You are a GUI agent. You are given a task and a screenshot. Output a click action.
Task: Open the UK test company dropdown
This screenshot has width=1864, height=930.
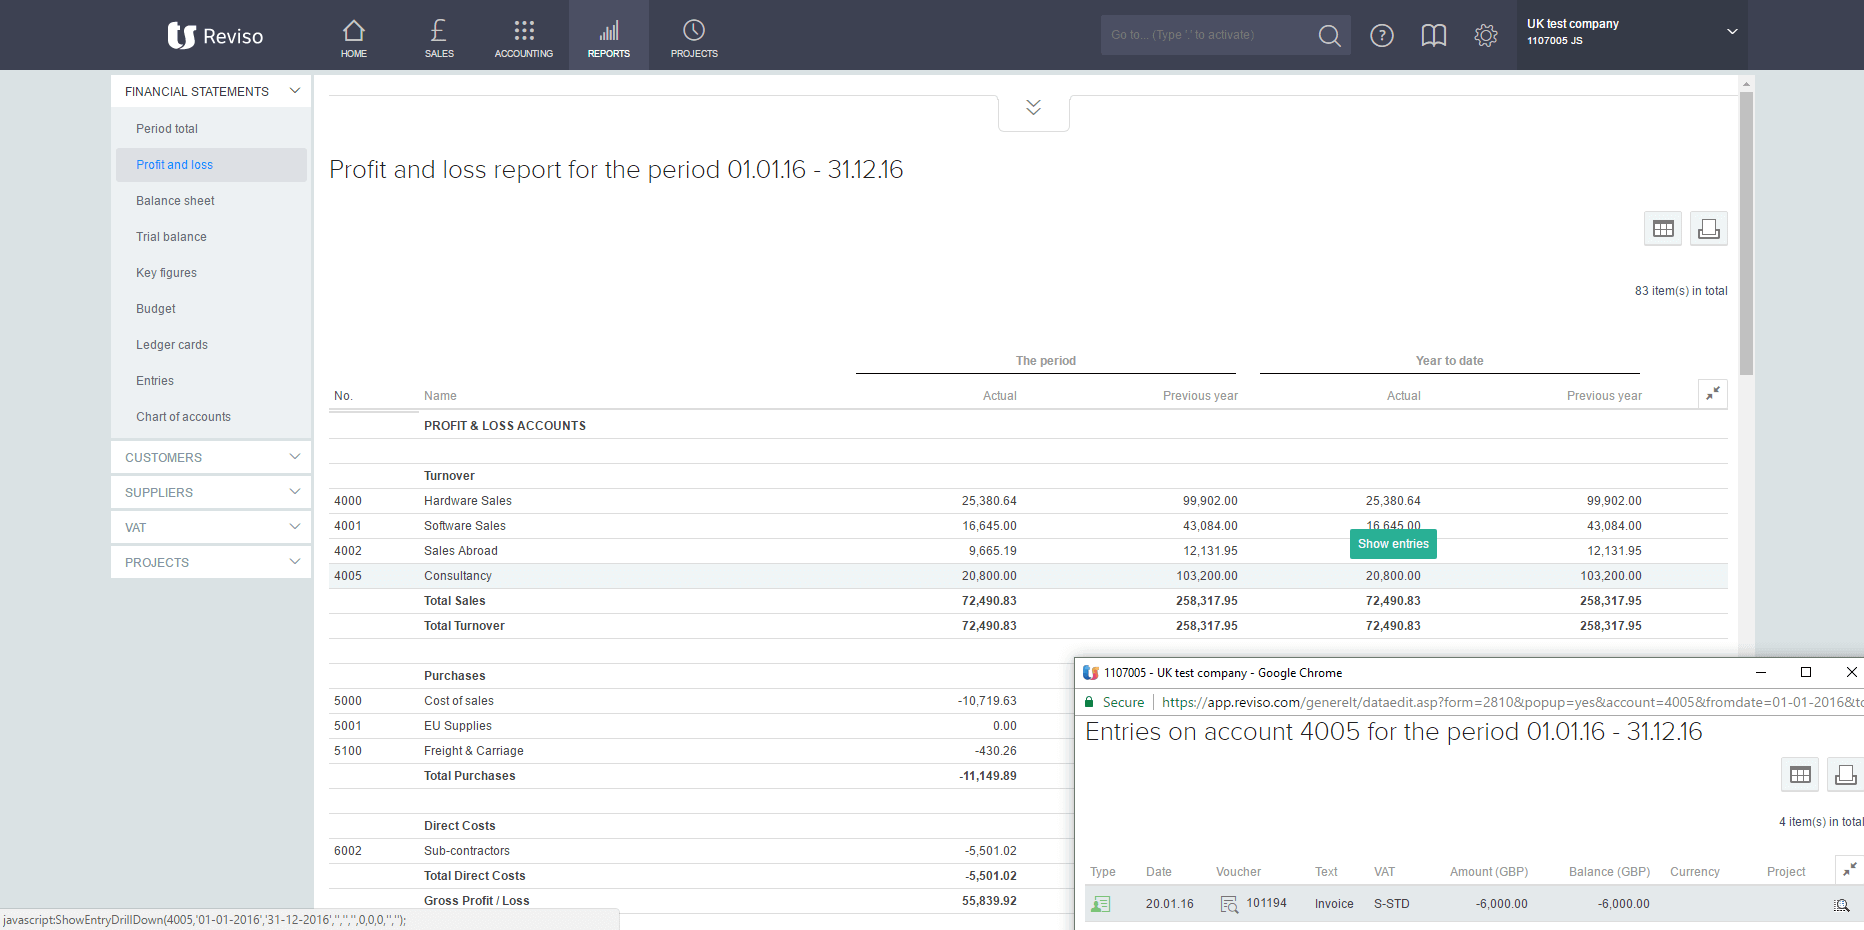coord(1732,32)
